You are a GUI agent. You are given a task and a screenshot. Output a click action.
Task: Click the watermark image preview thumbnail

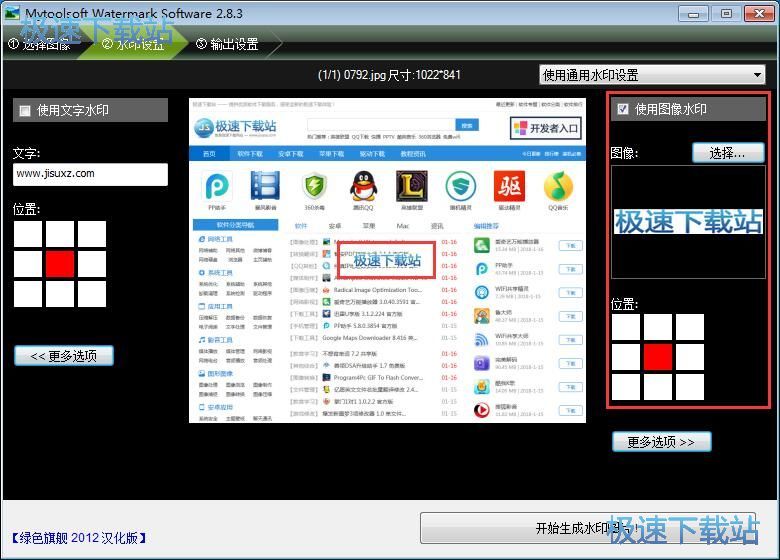(x=688, y=222)
